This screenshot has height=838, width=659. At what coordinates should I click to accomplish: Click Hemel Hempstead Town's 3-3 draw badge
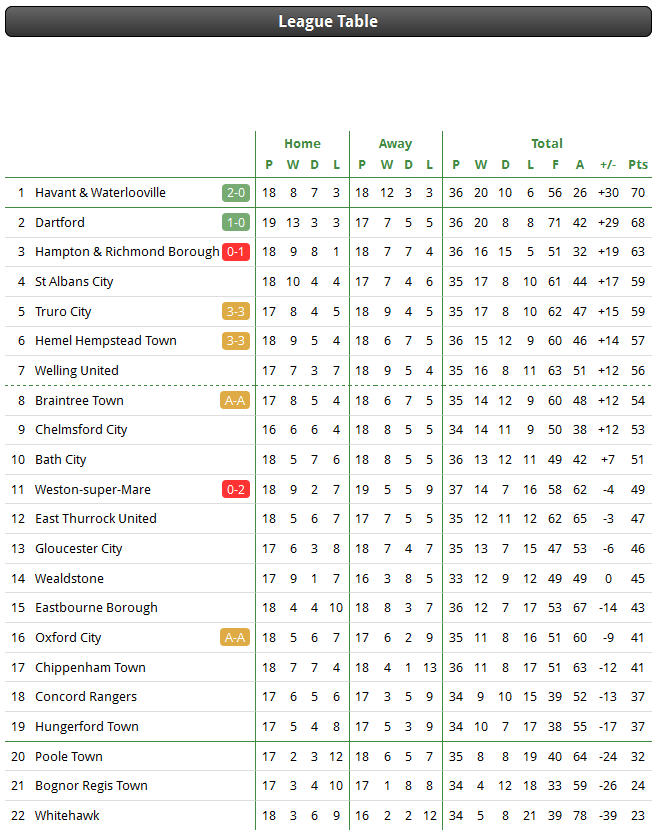pyautogui.click(x=236, y=340)
